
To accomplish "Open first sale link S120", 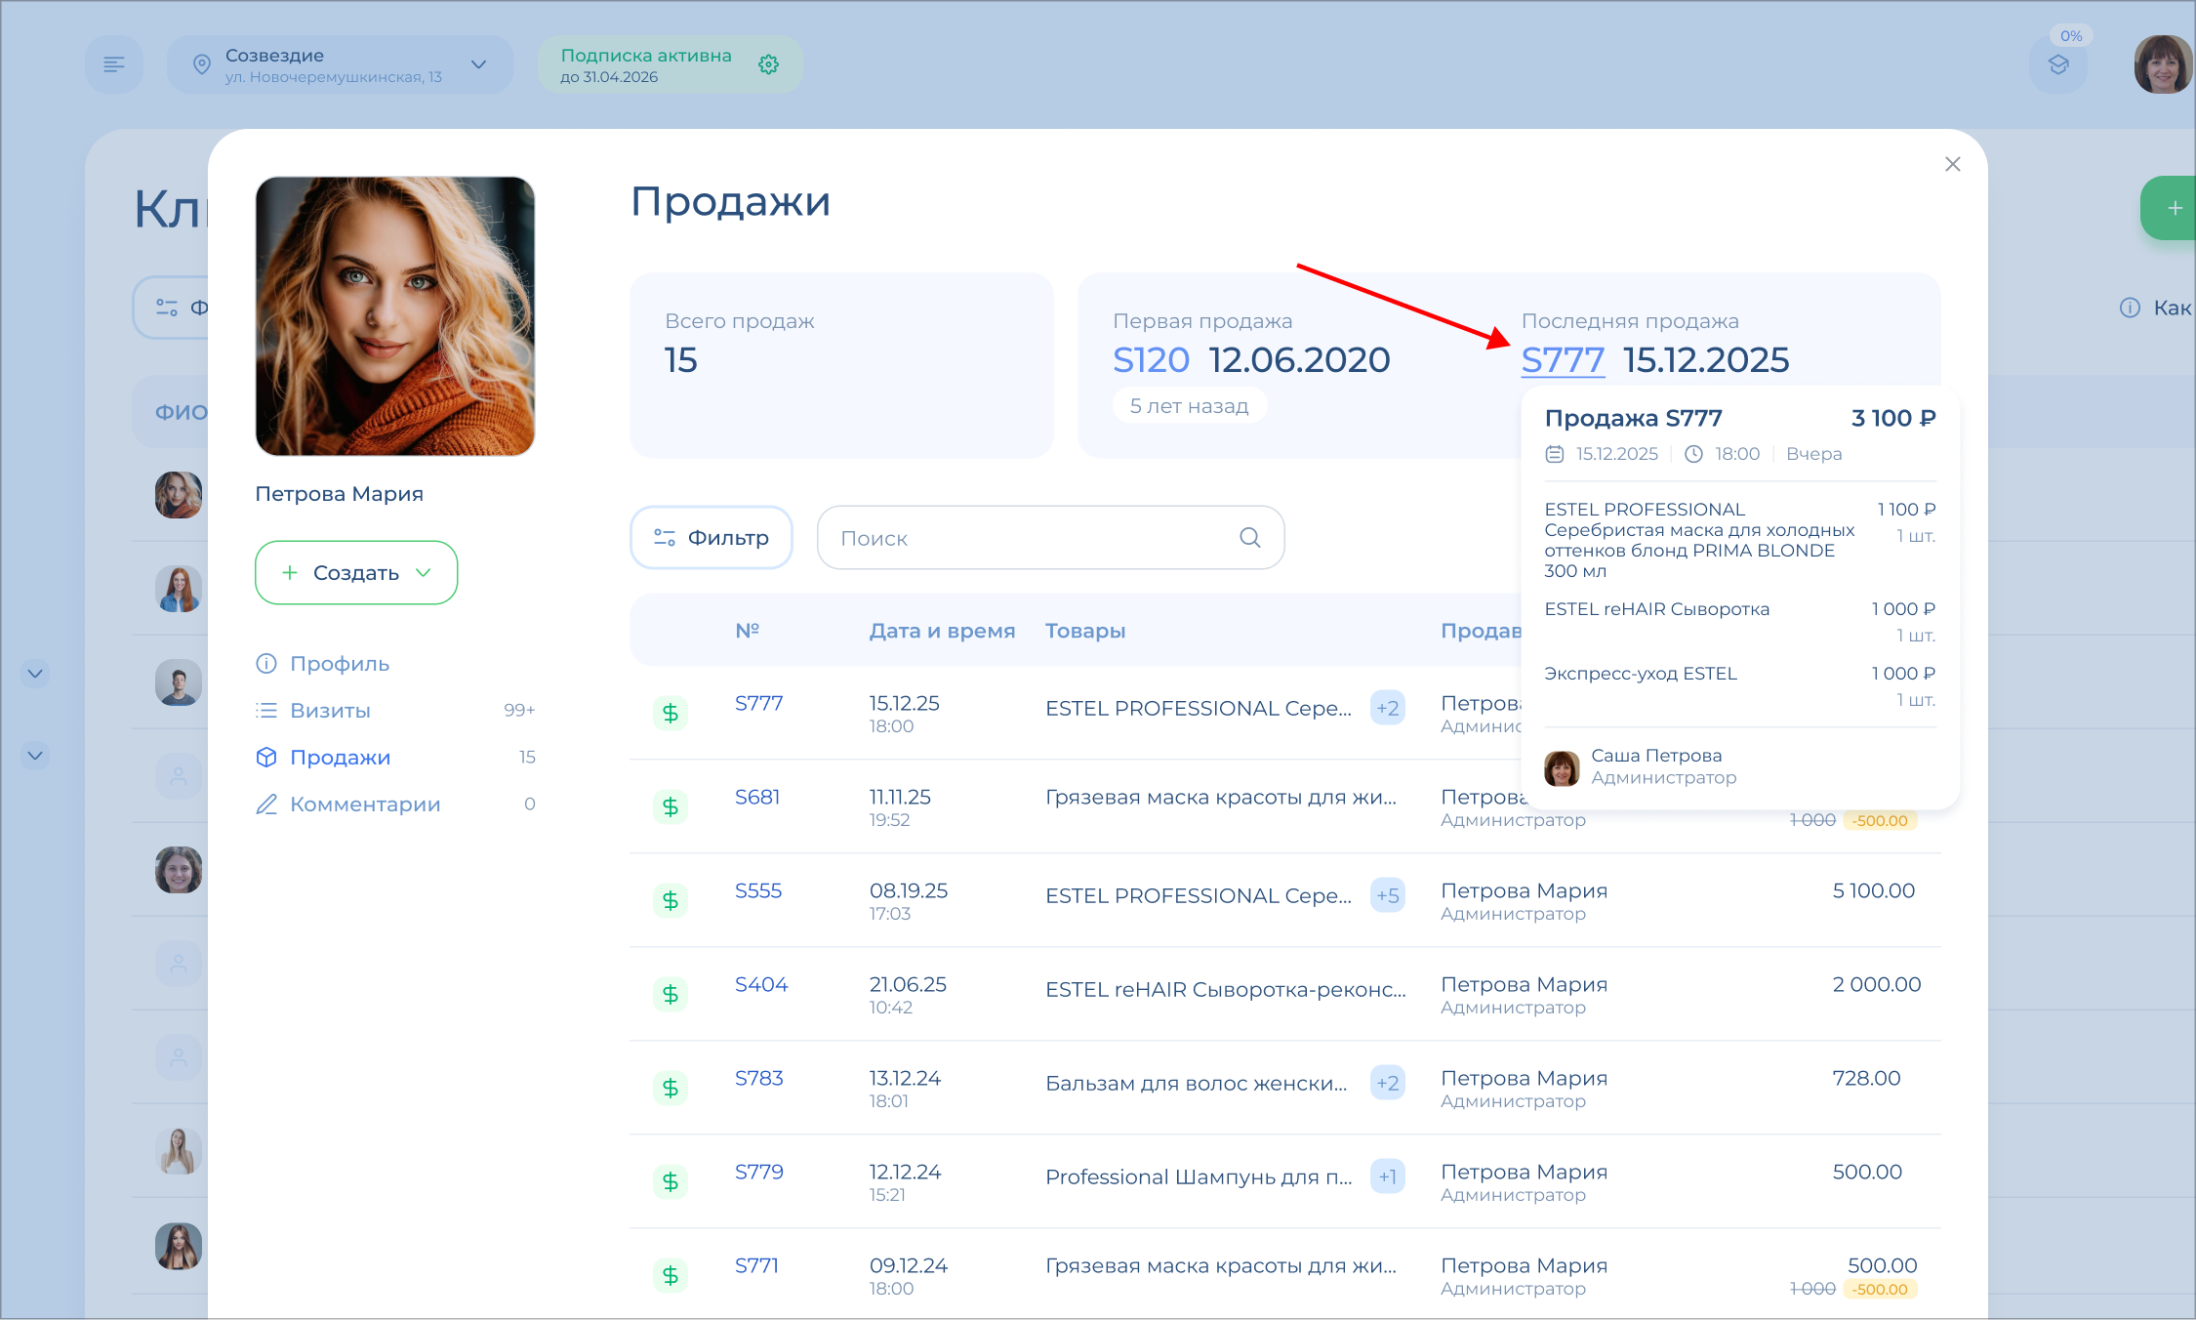I will (1150, 360).
